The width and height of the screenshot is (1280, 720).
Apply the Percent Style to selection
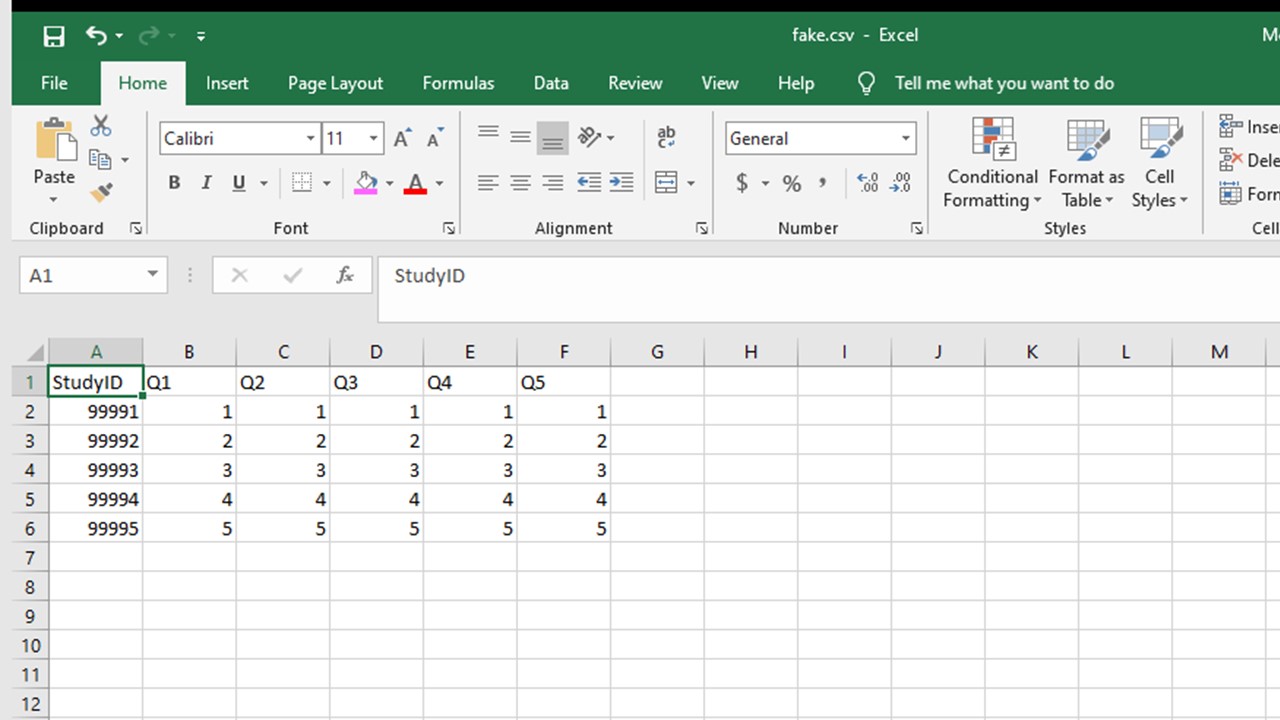791,183
